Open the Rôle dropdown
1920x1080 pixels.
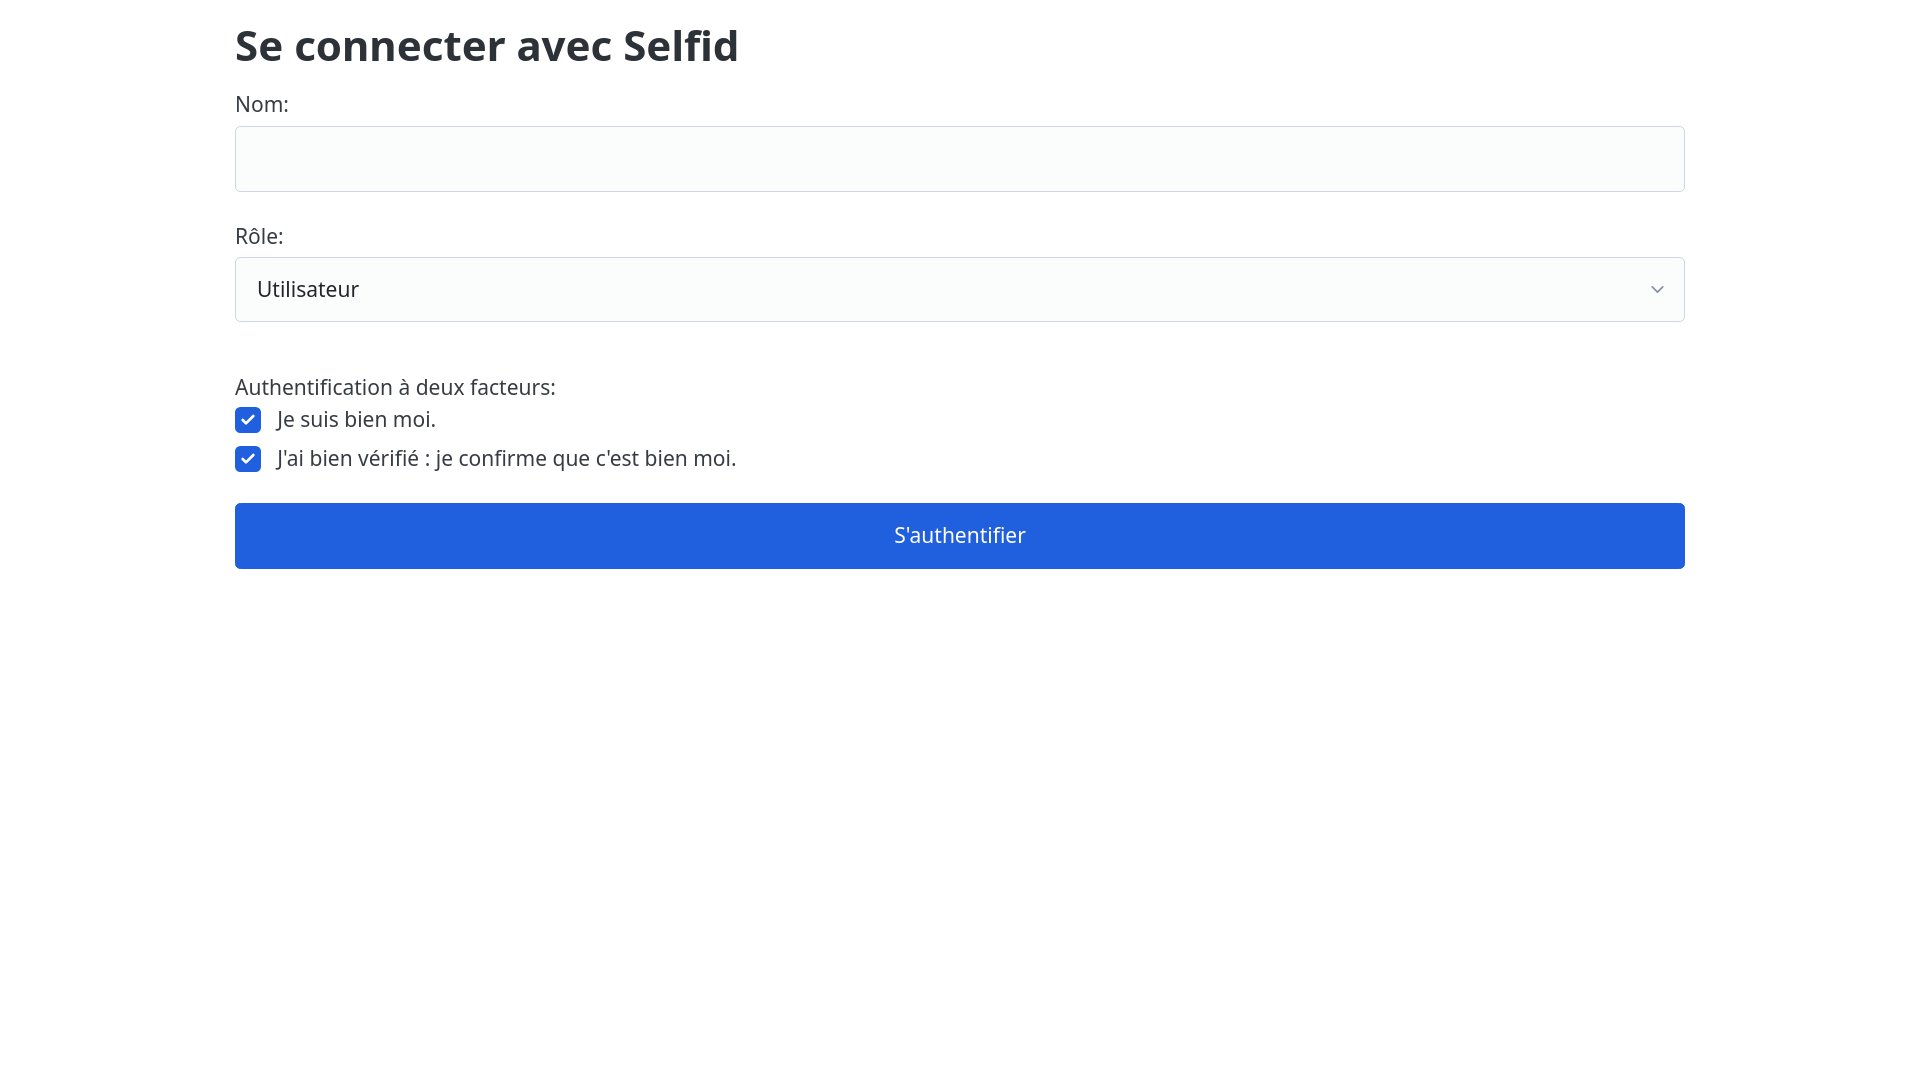pos(959,289)
